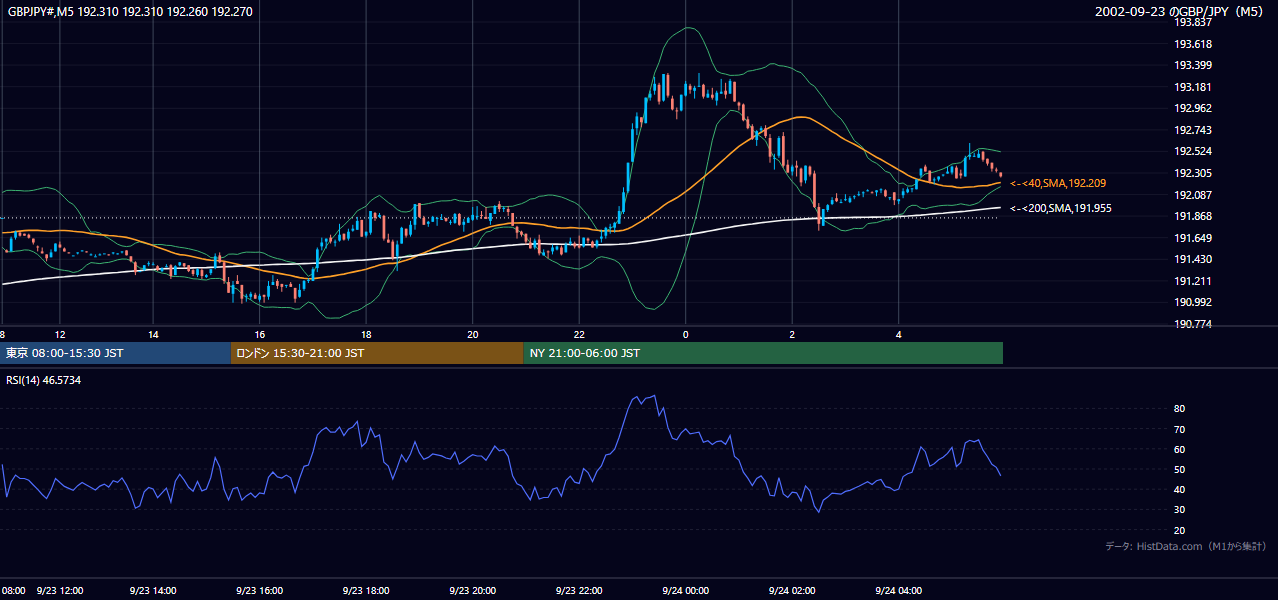Click the price axis value 190.774
This screenshot has width=1278, height=600.
point(1192,324)
